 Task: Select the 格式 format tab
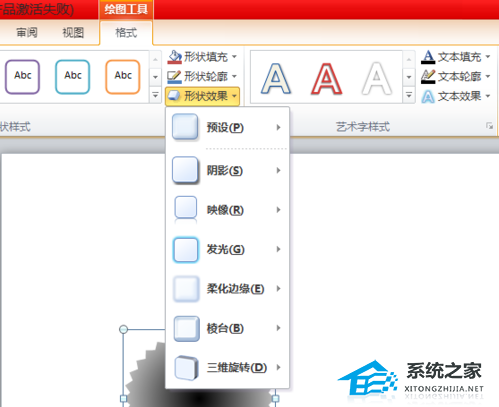pyautogui.click(x=126, y=33)
